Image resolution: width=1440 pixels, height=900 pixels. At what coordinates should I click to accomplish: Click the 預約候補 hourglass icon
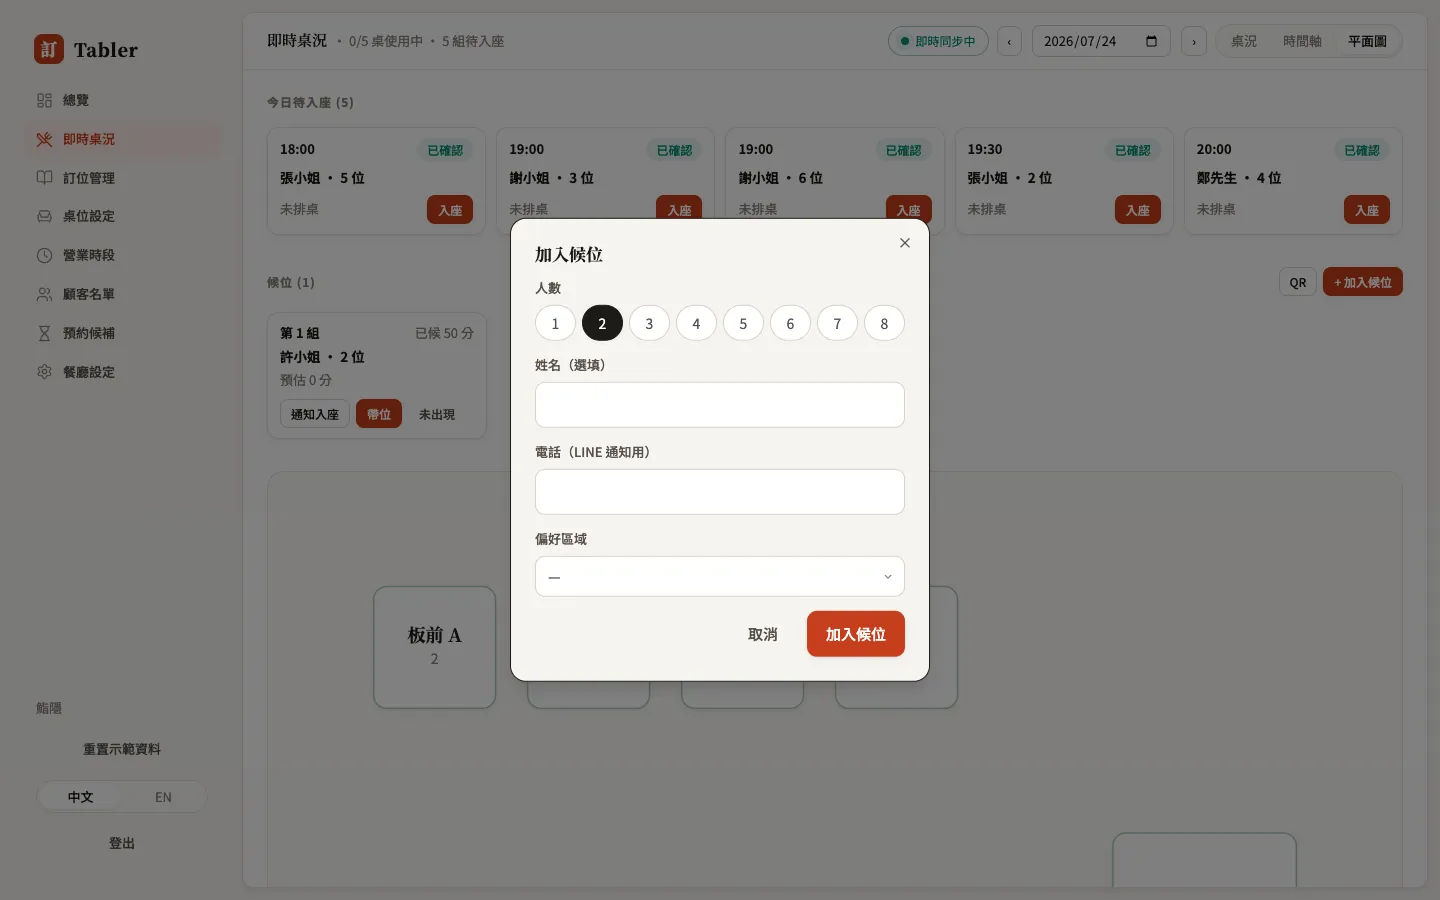44,333
